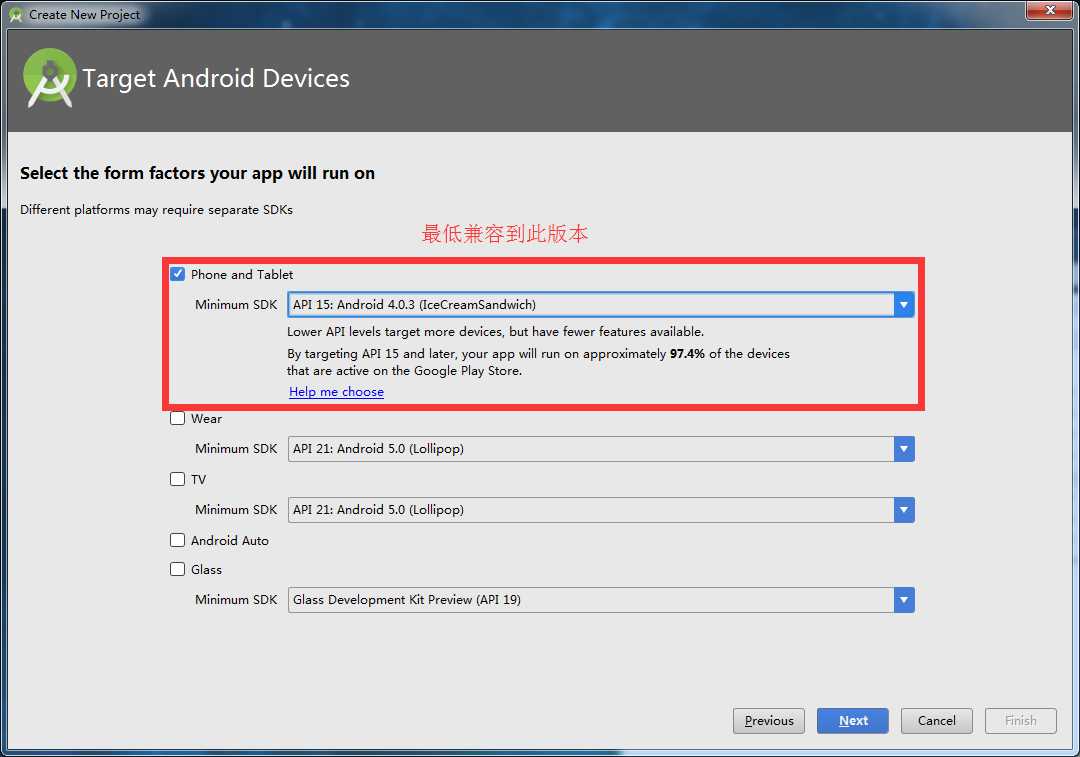Click the Android Studio logo in header

[x=49, y=78]
